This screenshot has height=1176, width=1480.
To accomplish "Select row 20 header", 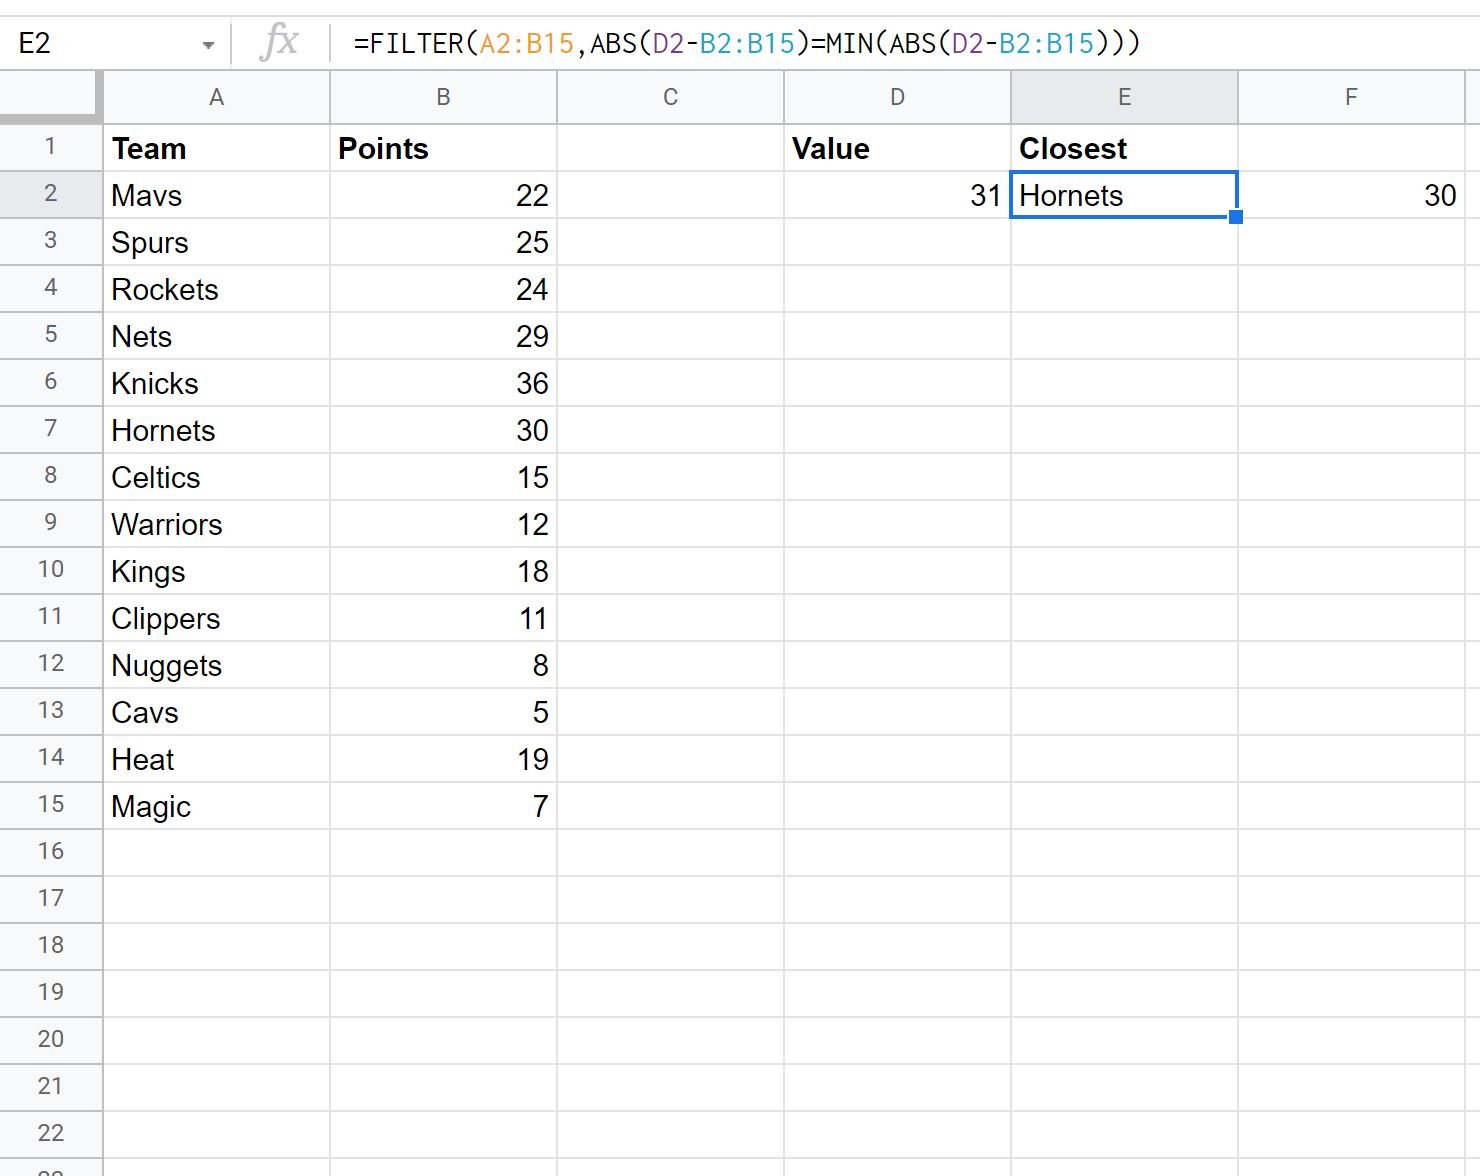I will tap(50, 1040).
